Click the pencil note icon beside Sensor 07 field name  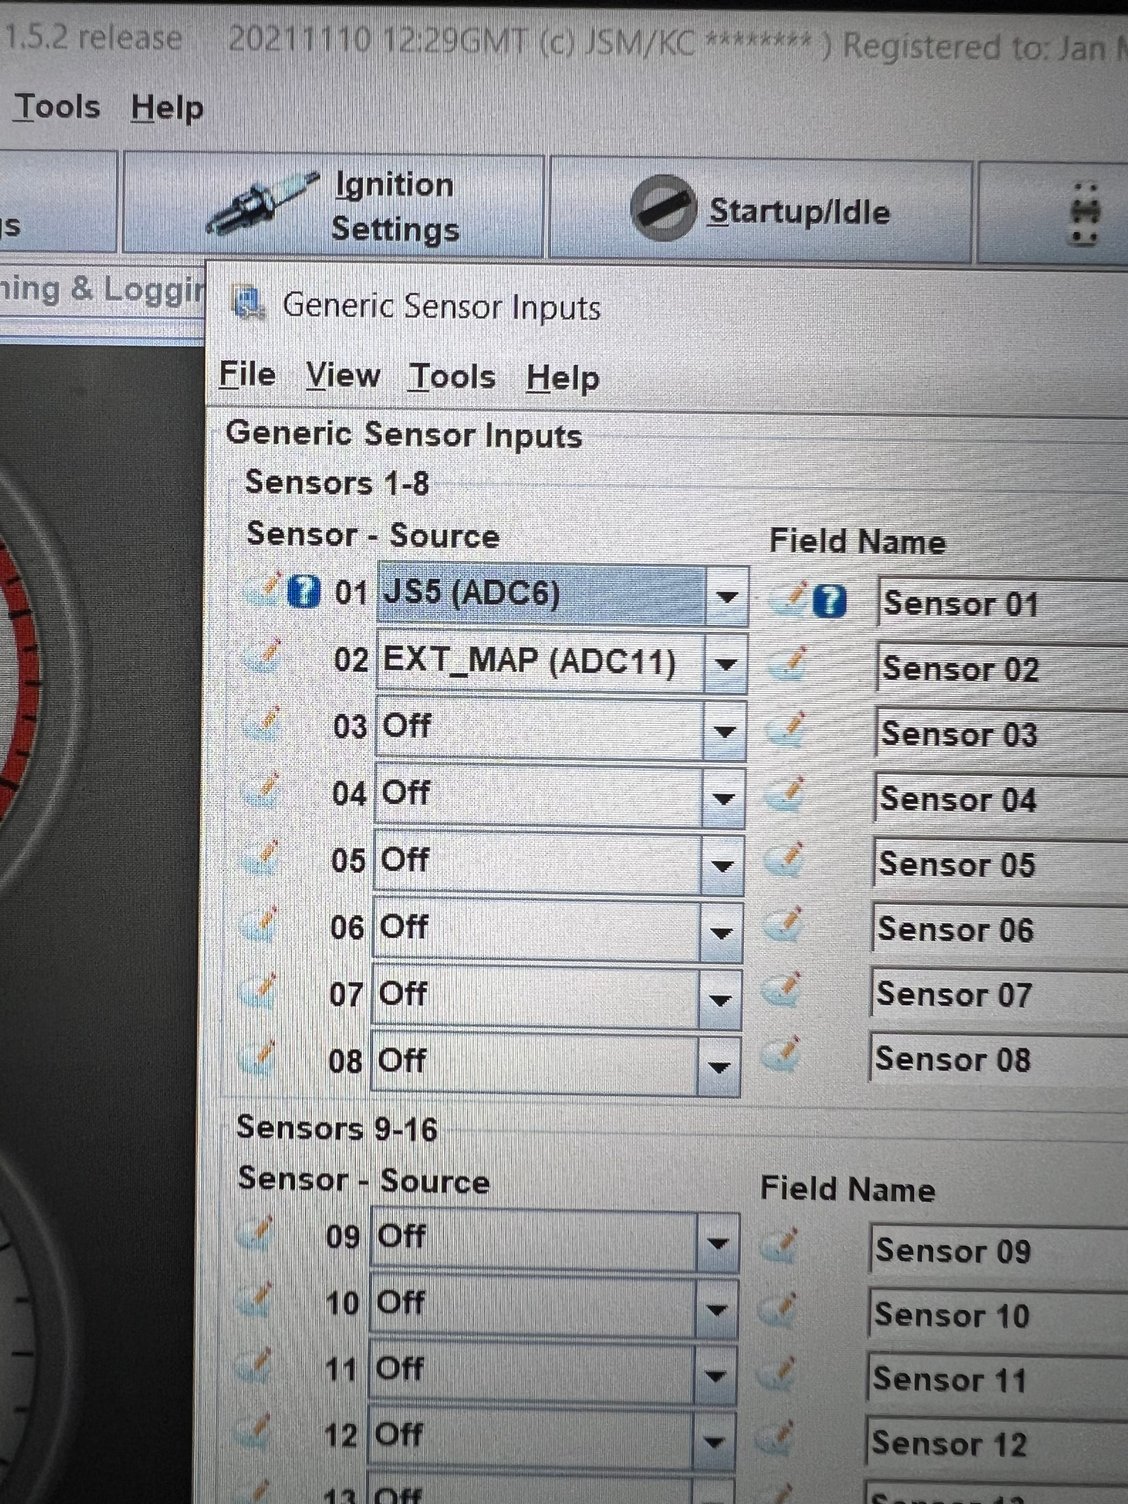tap(783, 992)
